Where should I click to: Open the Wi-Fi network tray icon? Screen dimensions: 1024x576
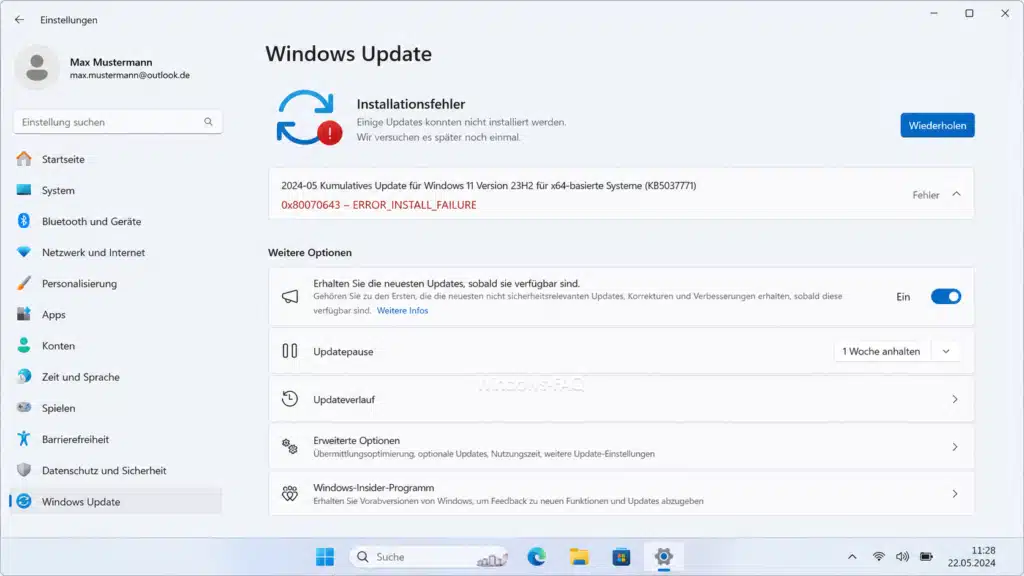[879, 556]
